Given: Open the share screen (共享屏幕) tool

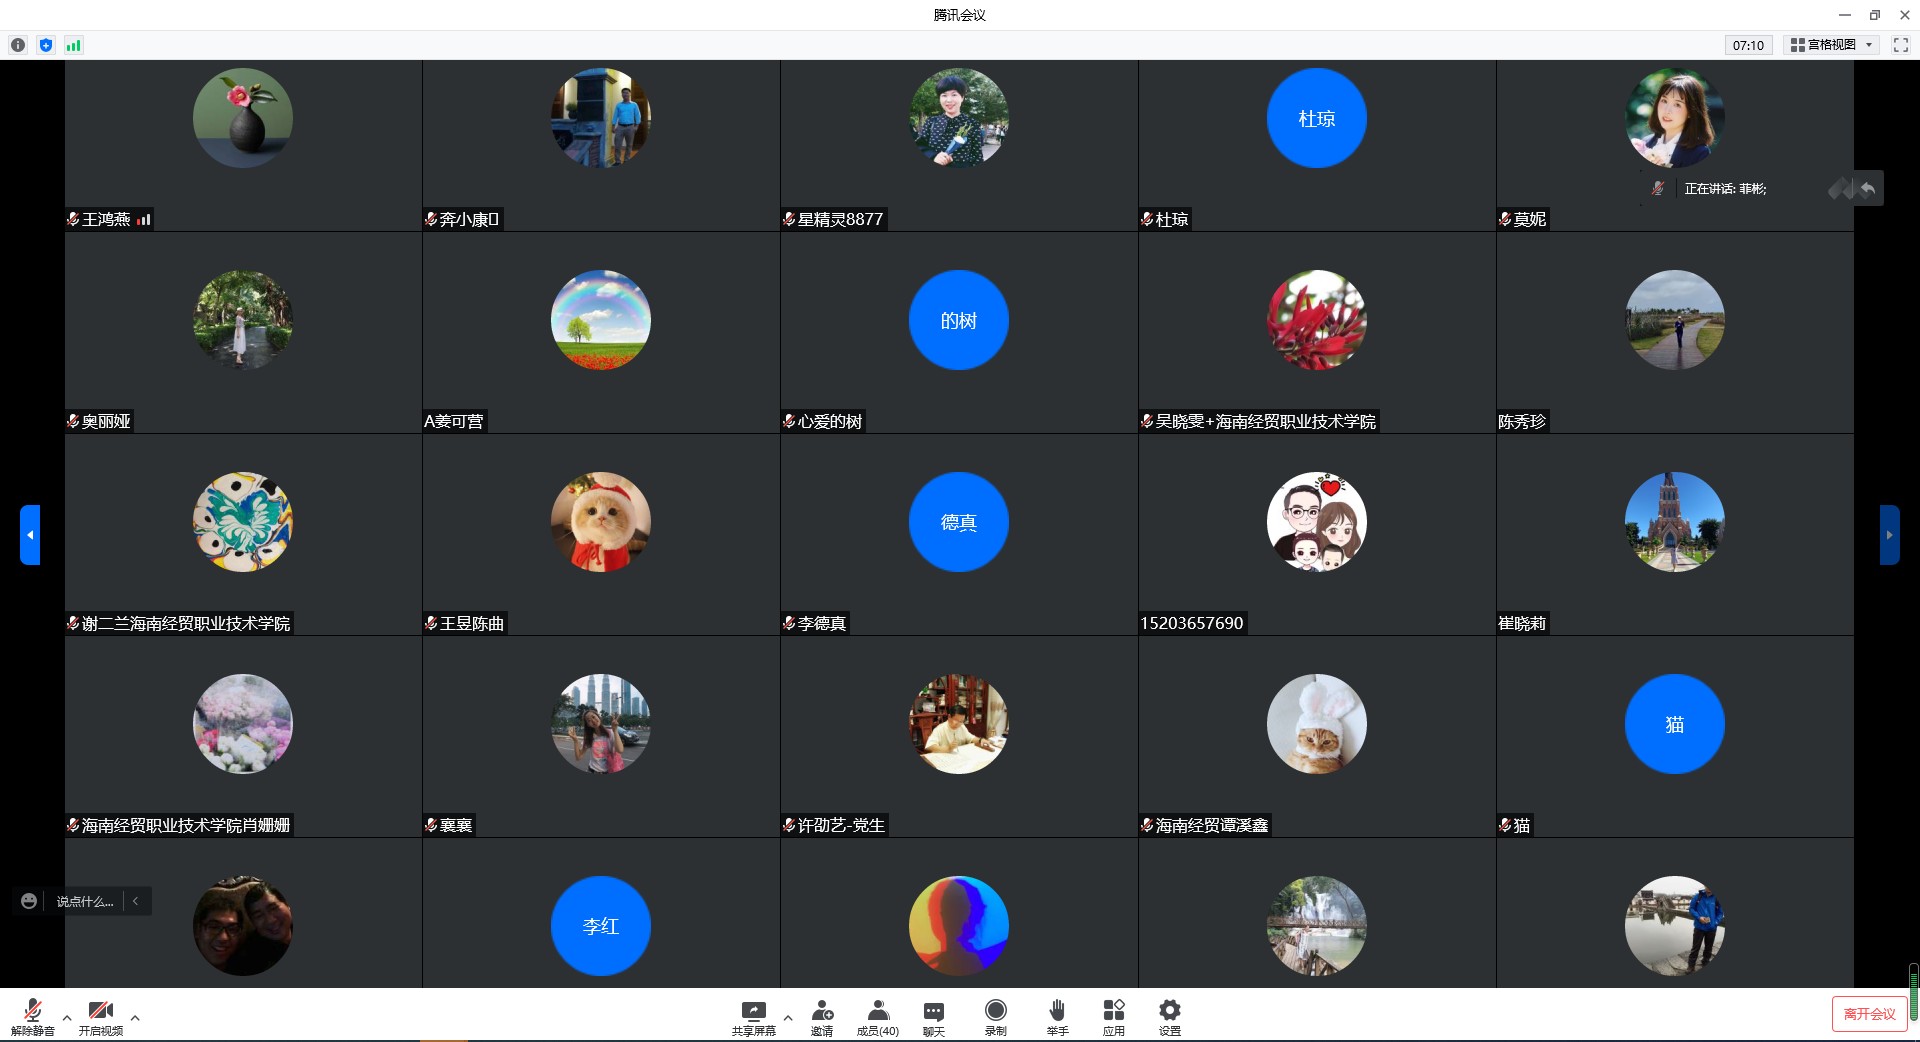Looking at the screenshot, I should 753,1016.
